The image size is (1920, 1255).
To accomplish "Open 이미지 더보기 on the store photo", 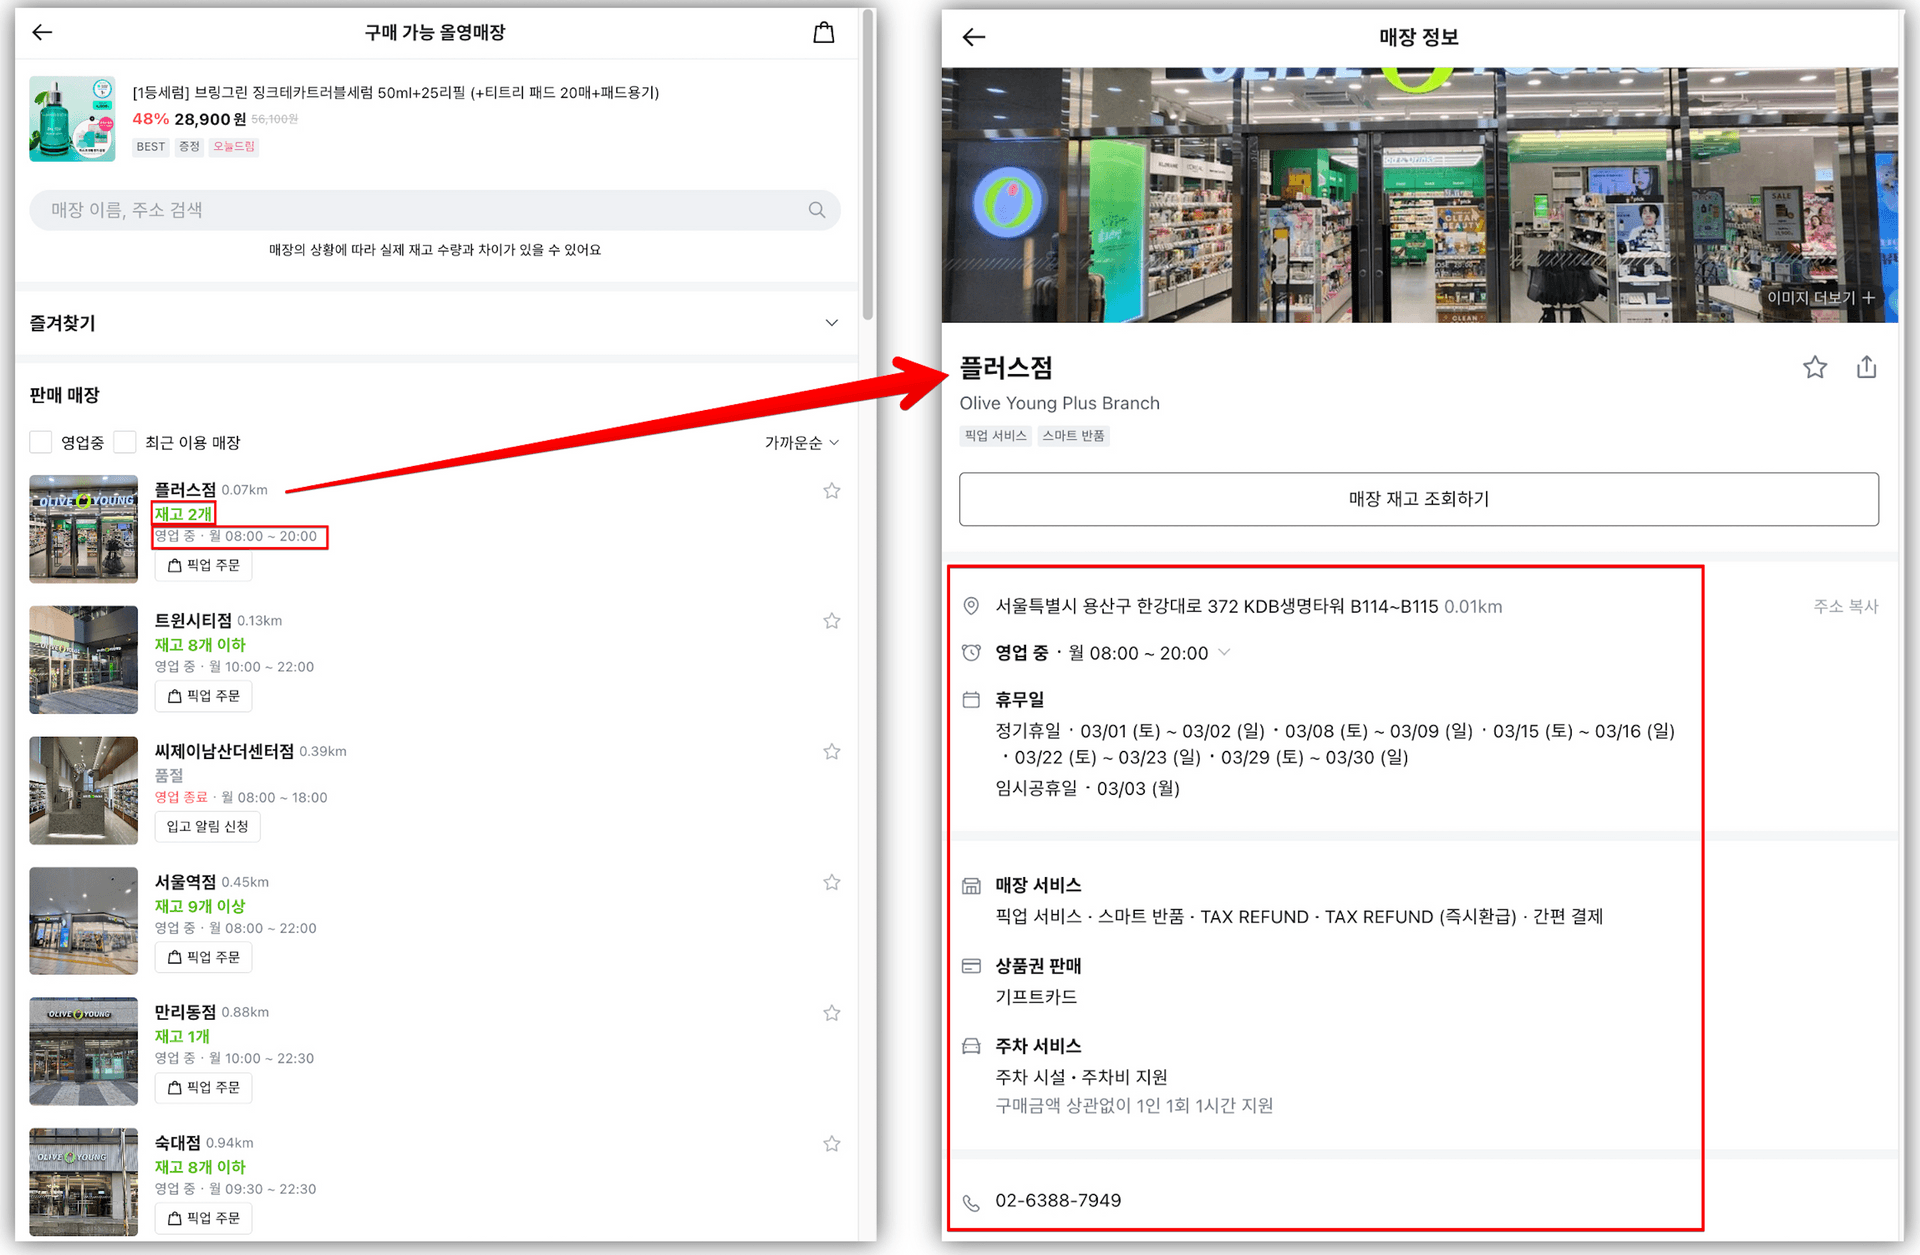I will click(1820, 298).
